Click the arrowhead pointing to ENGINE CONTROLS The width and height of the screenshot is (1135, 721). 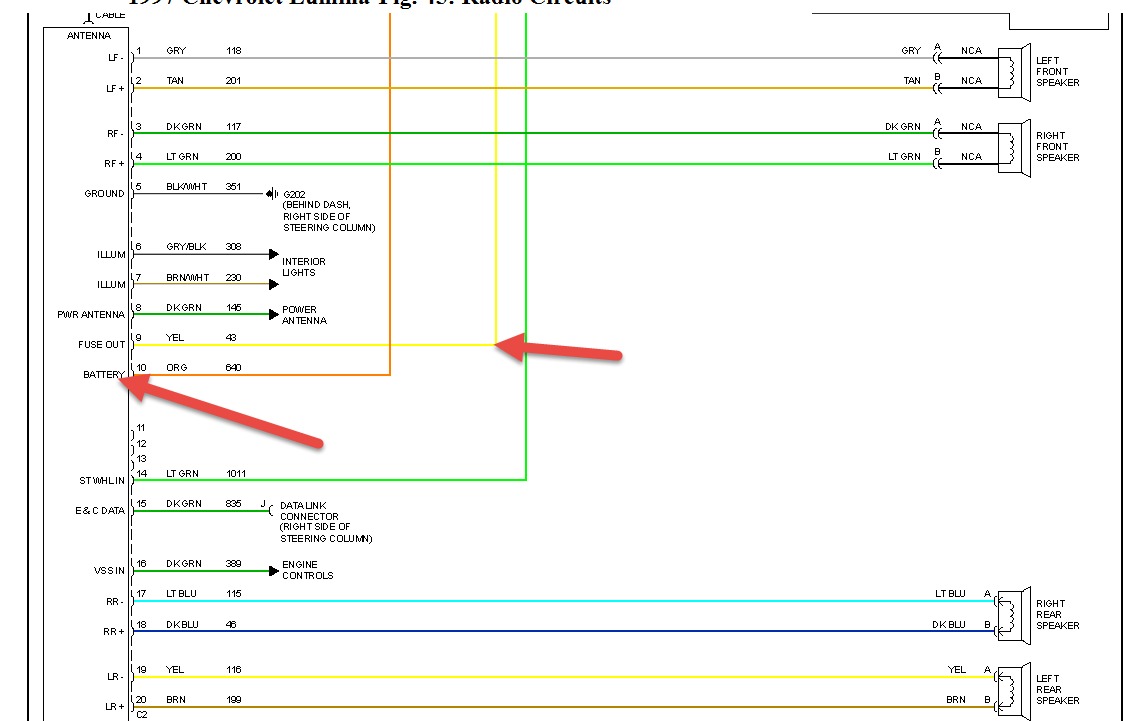tap(274, 570)
